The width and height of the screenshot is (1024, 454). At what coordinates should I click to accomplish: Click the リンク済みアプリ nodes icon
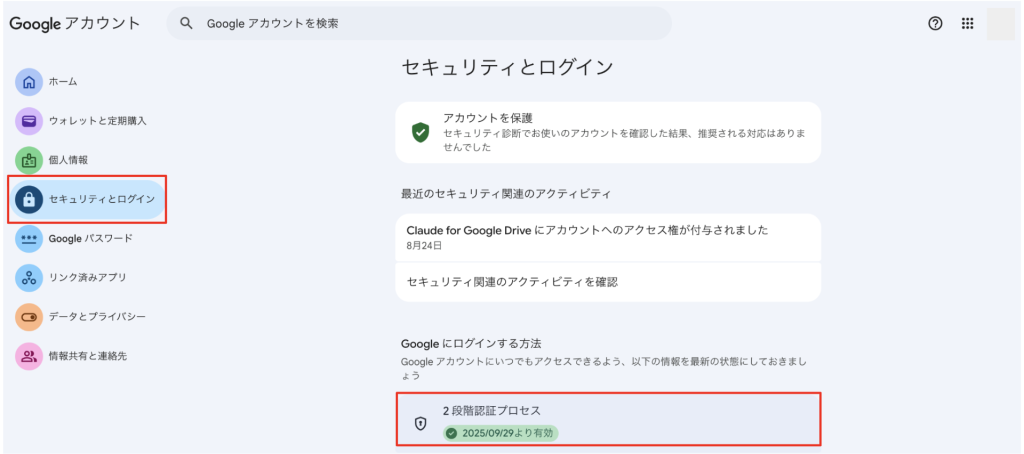(x=29, y=278)
